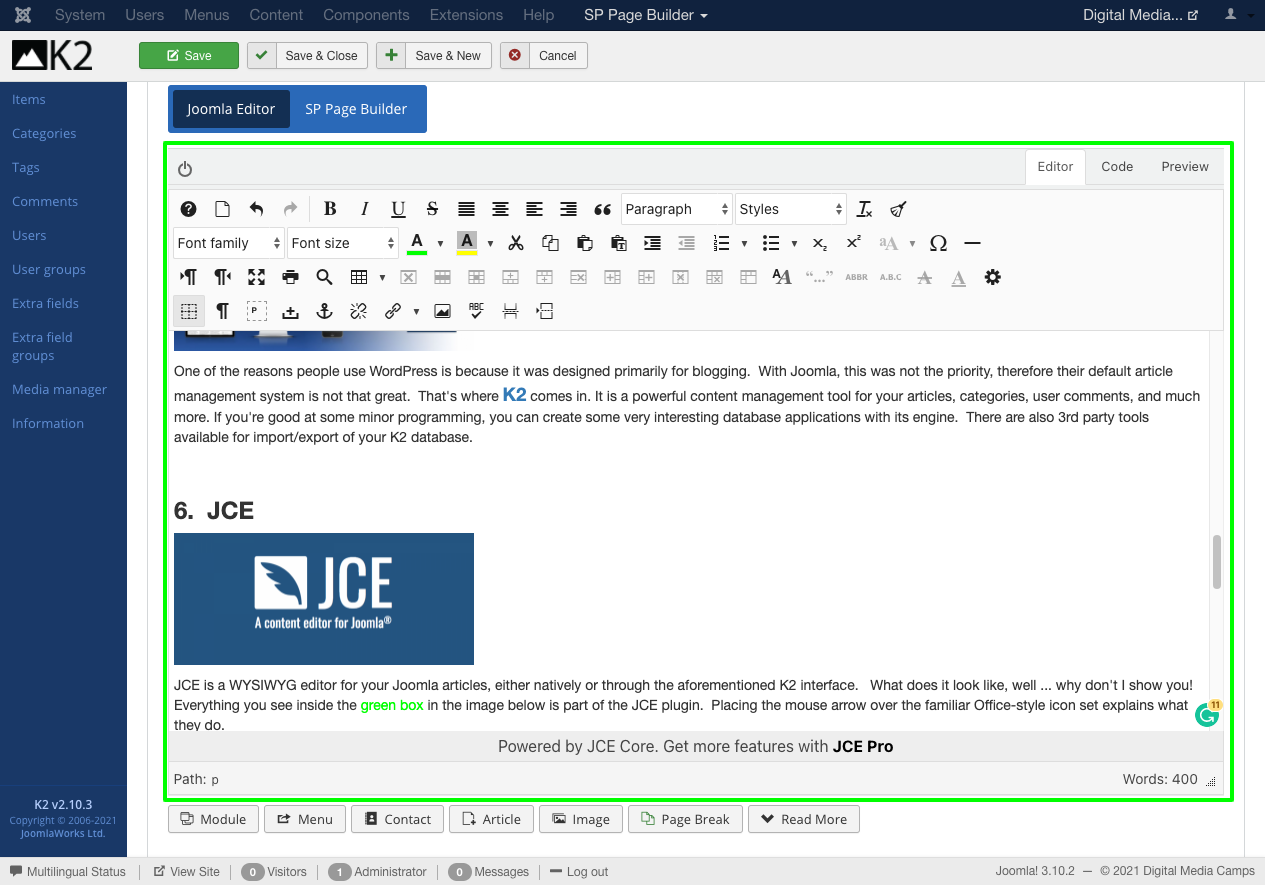
Task: Click the Read More button
Action: pyautogui.click(x=803, y=819)
